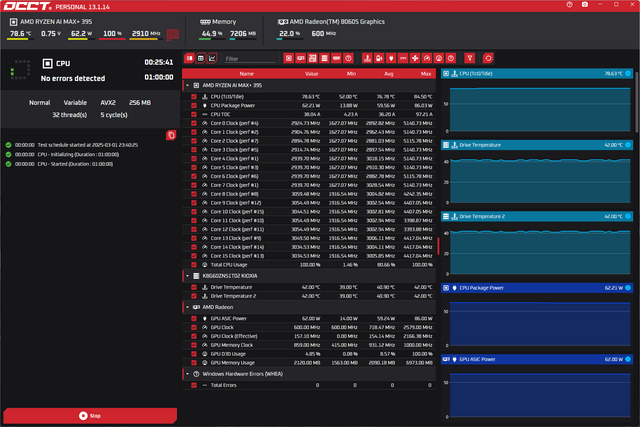Screen dimensions: 640x427
Task: Reset sensor min/max values with refresh icon
Action: pos(488,58)
